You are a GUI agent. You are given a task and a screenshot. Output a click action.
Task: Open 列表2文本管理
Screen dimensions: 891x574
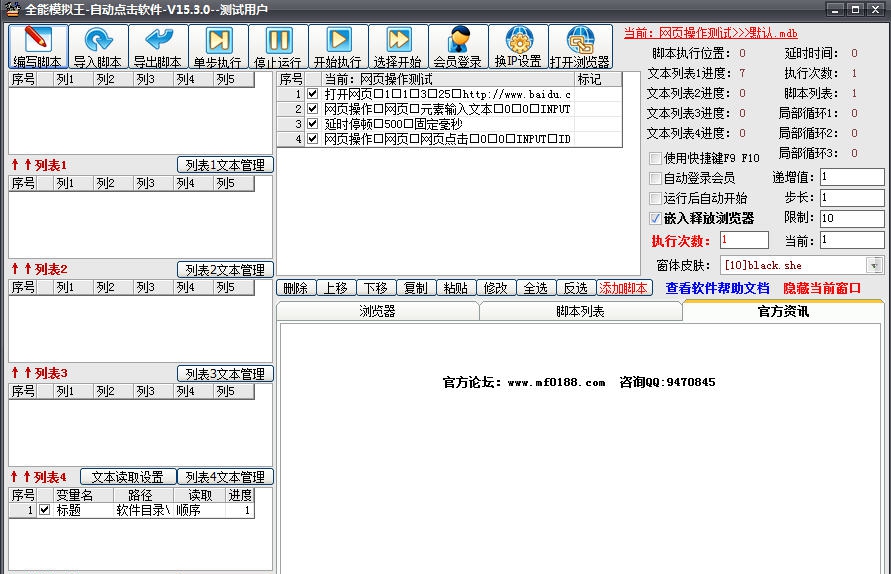[225, 269]
